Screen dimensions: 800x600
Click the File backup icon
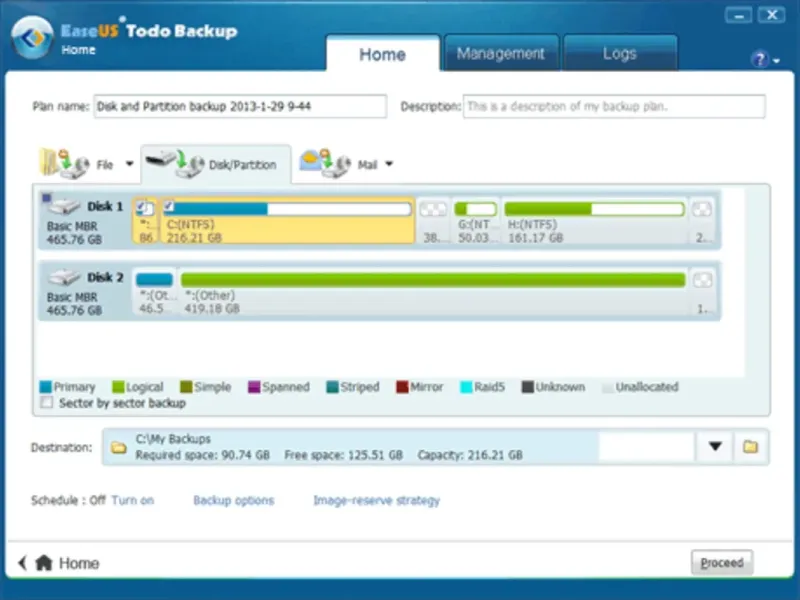64,163
